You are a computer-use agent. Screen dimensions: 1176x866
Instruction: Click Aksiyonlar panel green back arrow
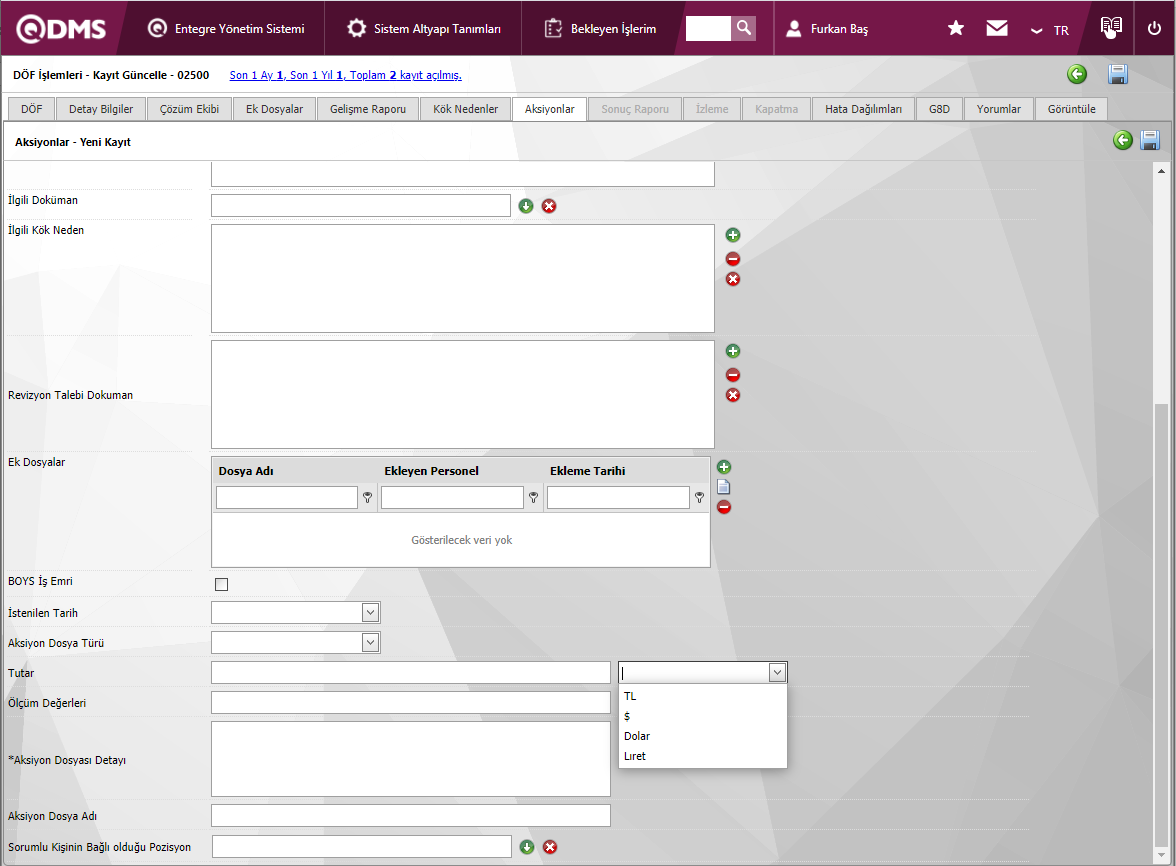[x=1123, y=140]
